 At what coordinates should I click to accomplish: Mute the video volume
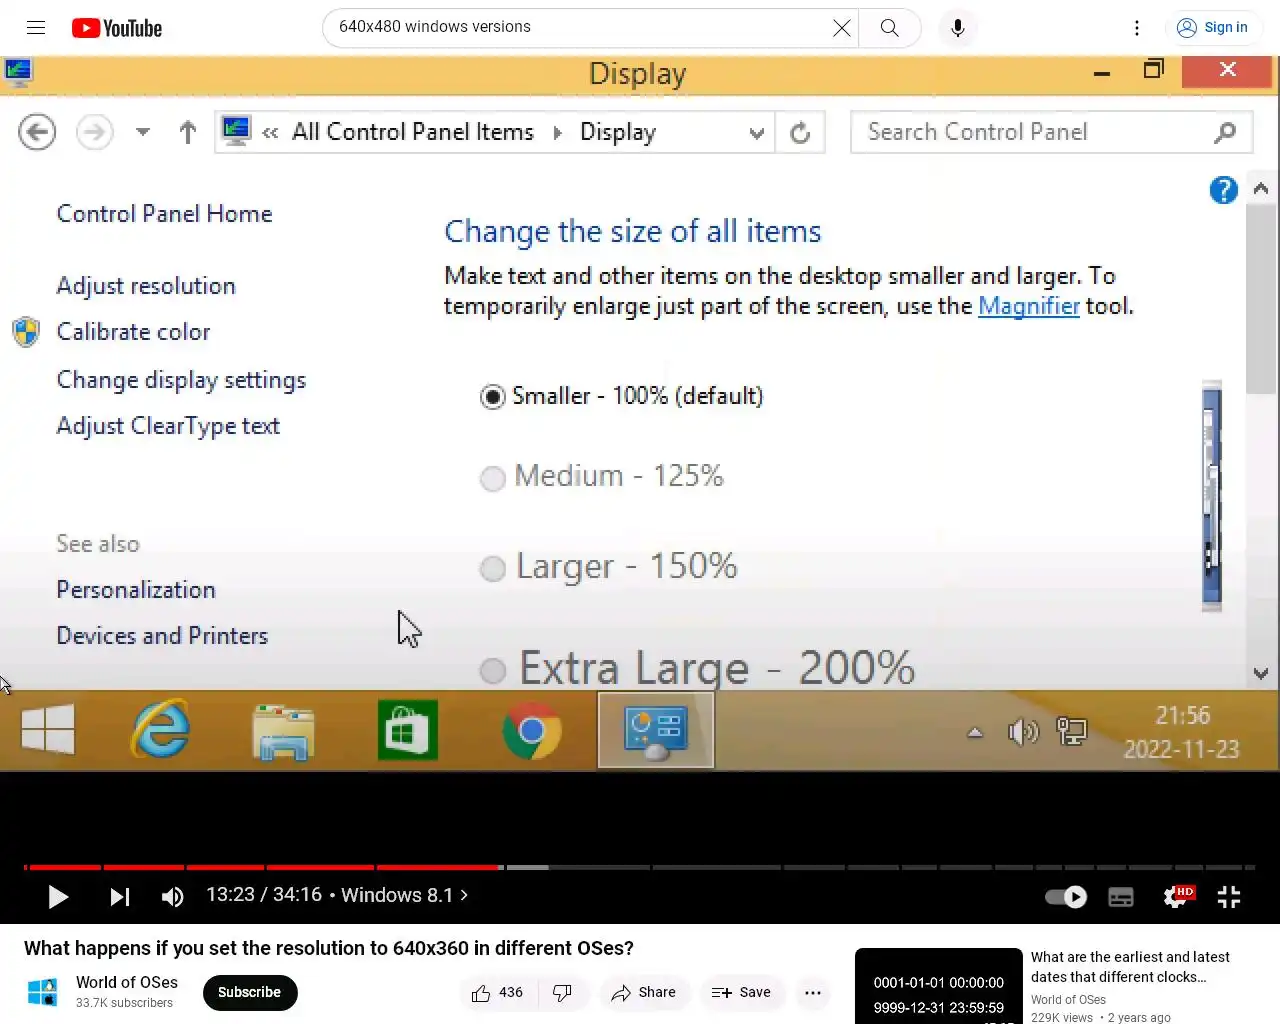point(172,897)
